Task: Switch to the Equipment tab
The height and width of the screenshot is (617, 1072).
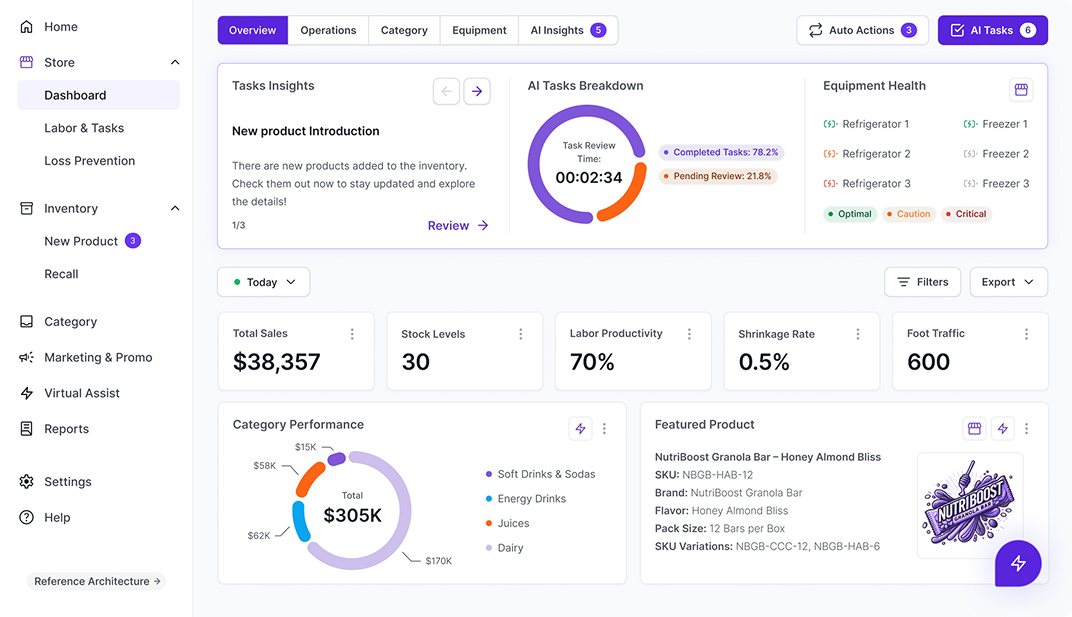Action: [x=479, y=30]
